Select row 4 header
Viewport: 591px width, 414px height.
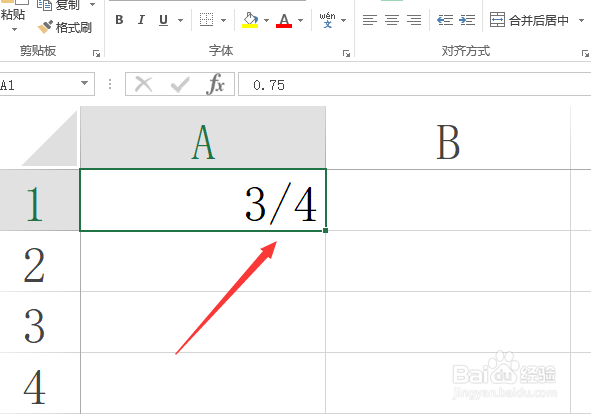pyautogui.click(x=39, y=383)
